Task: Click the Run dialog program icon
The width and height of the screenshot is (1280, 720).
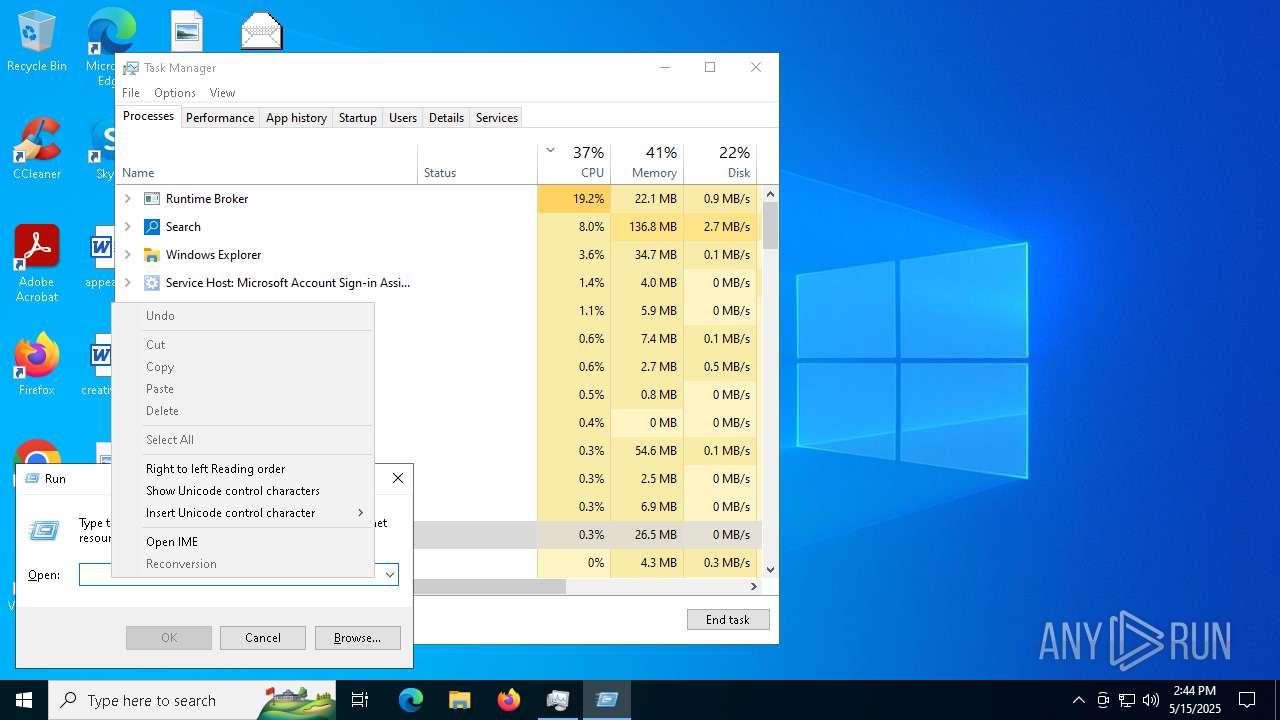Action: click(x=44, y=531)
